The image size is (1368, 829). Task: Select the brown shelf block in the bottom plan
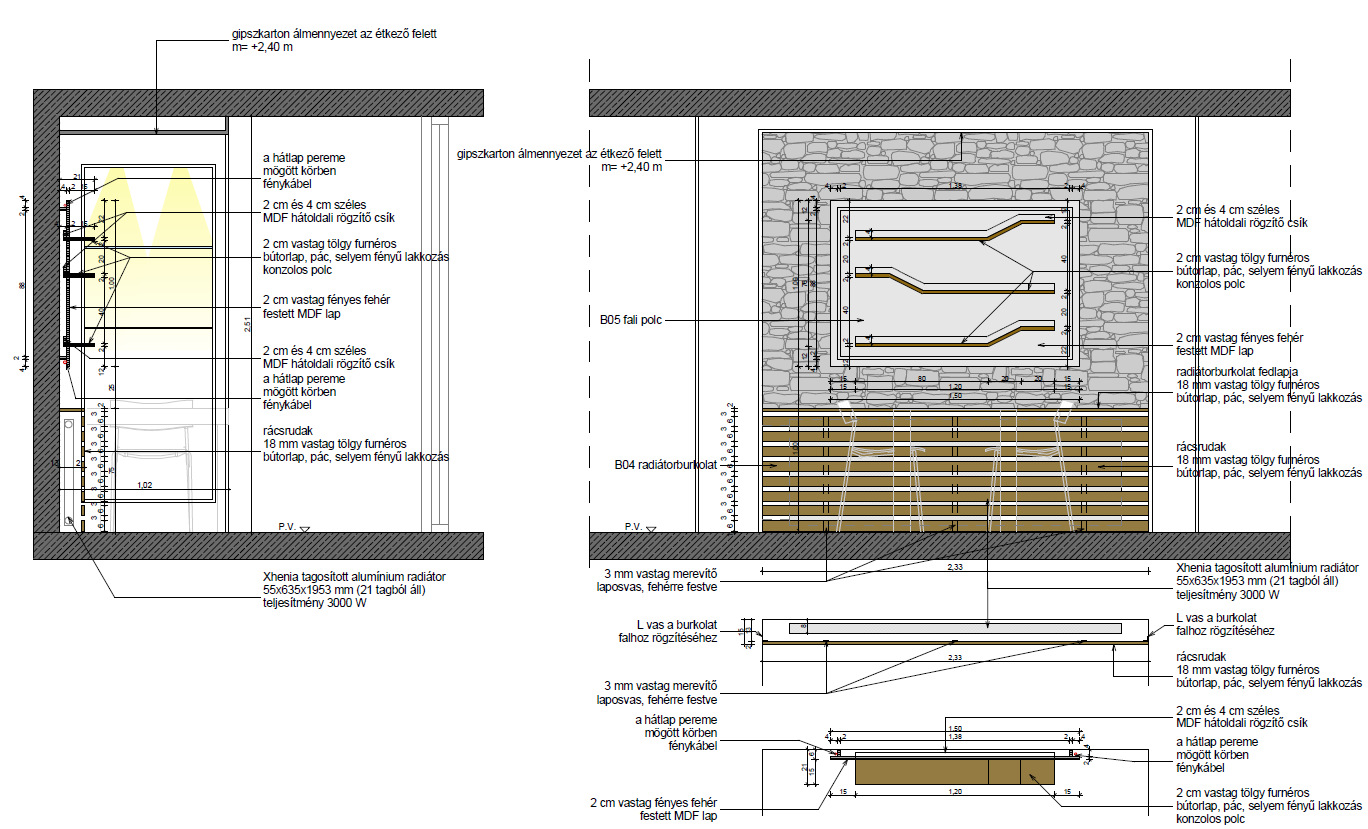[955, 770]
